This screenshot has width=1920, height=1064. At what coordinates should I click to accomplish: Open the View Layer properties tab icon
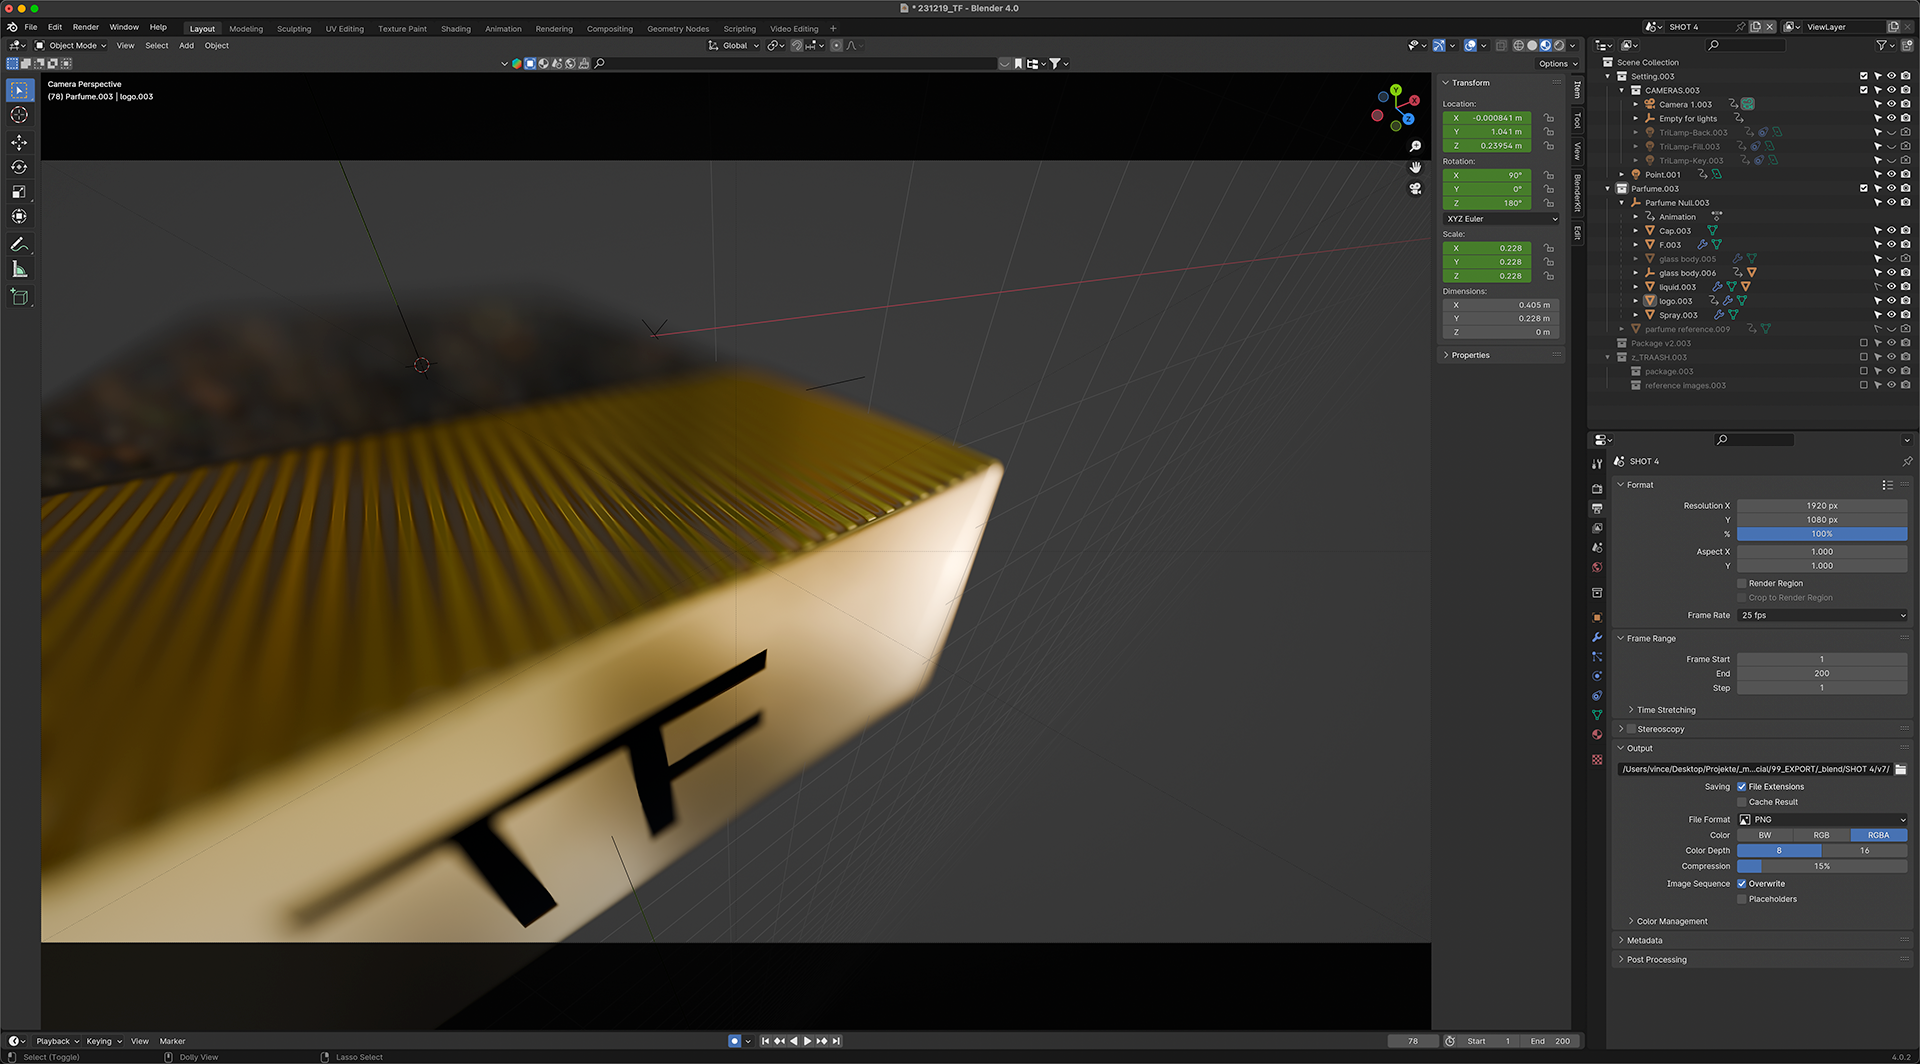pyautogui.click(x=1597, y=528)
